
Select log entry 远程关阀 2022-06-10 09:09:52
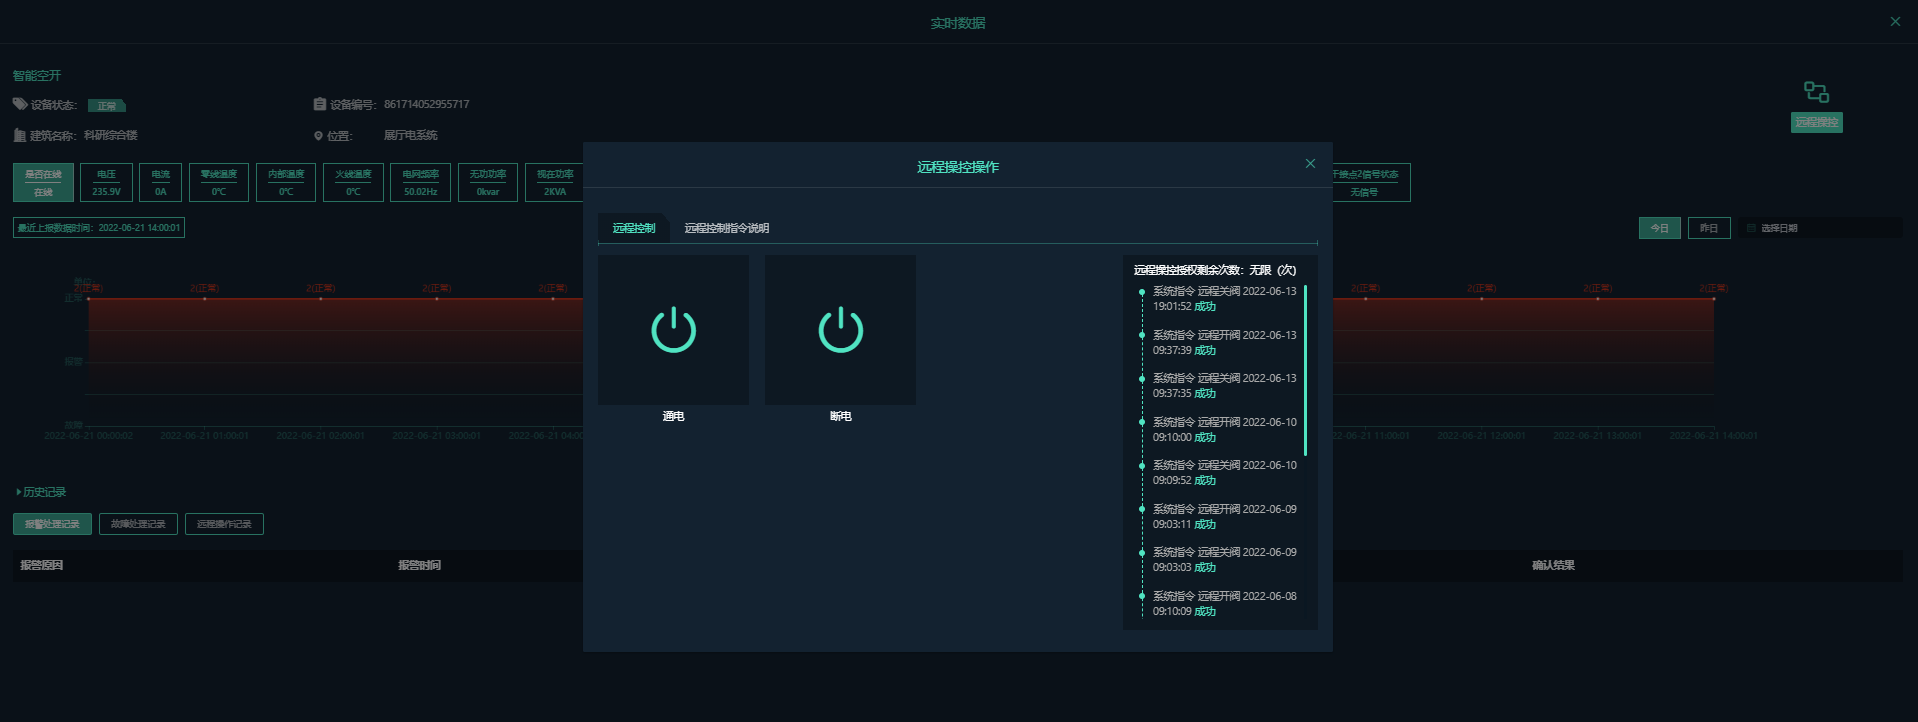coord(1224,473)
